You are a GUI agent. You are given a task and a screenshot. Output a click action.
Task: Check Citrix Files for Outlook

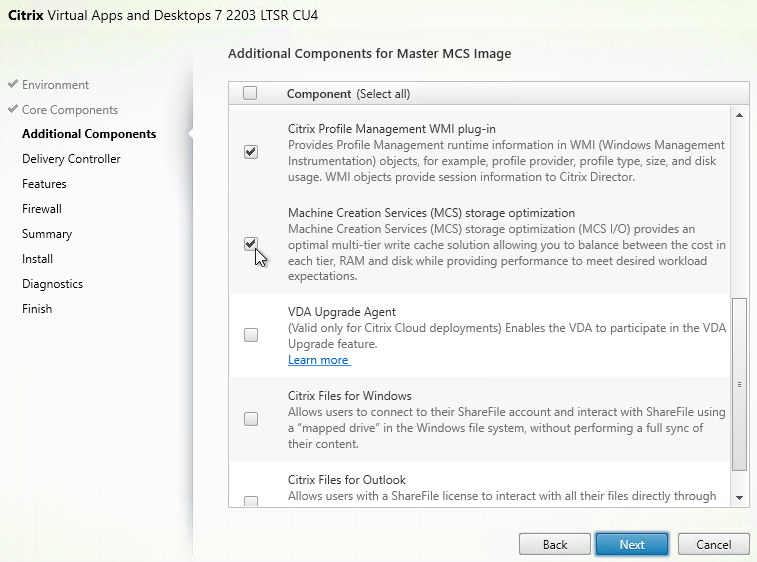coord(251,501)
